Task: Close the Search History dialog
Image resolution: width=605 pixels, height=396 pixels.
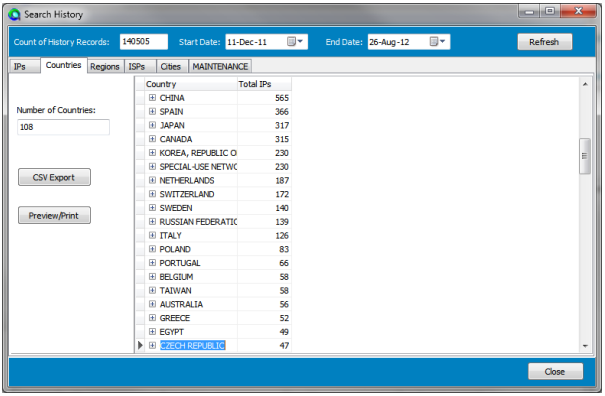Action: point(555,371)
